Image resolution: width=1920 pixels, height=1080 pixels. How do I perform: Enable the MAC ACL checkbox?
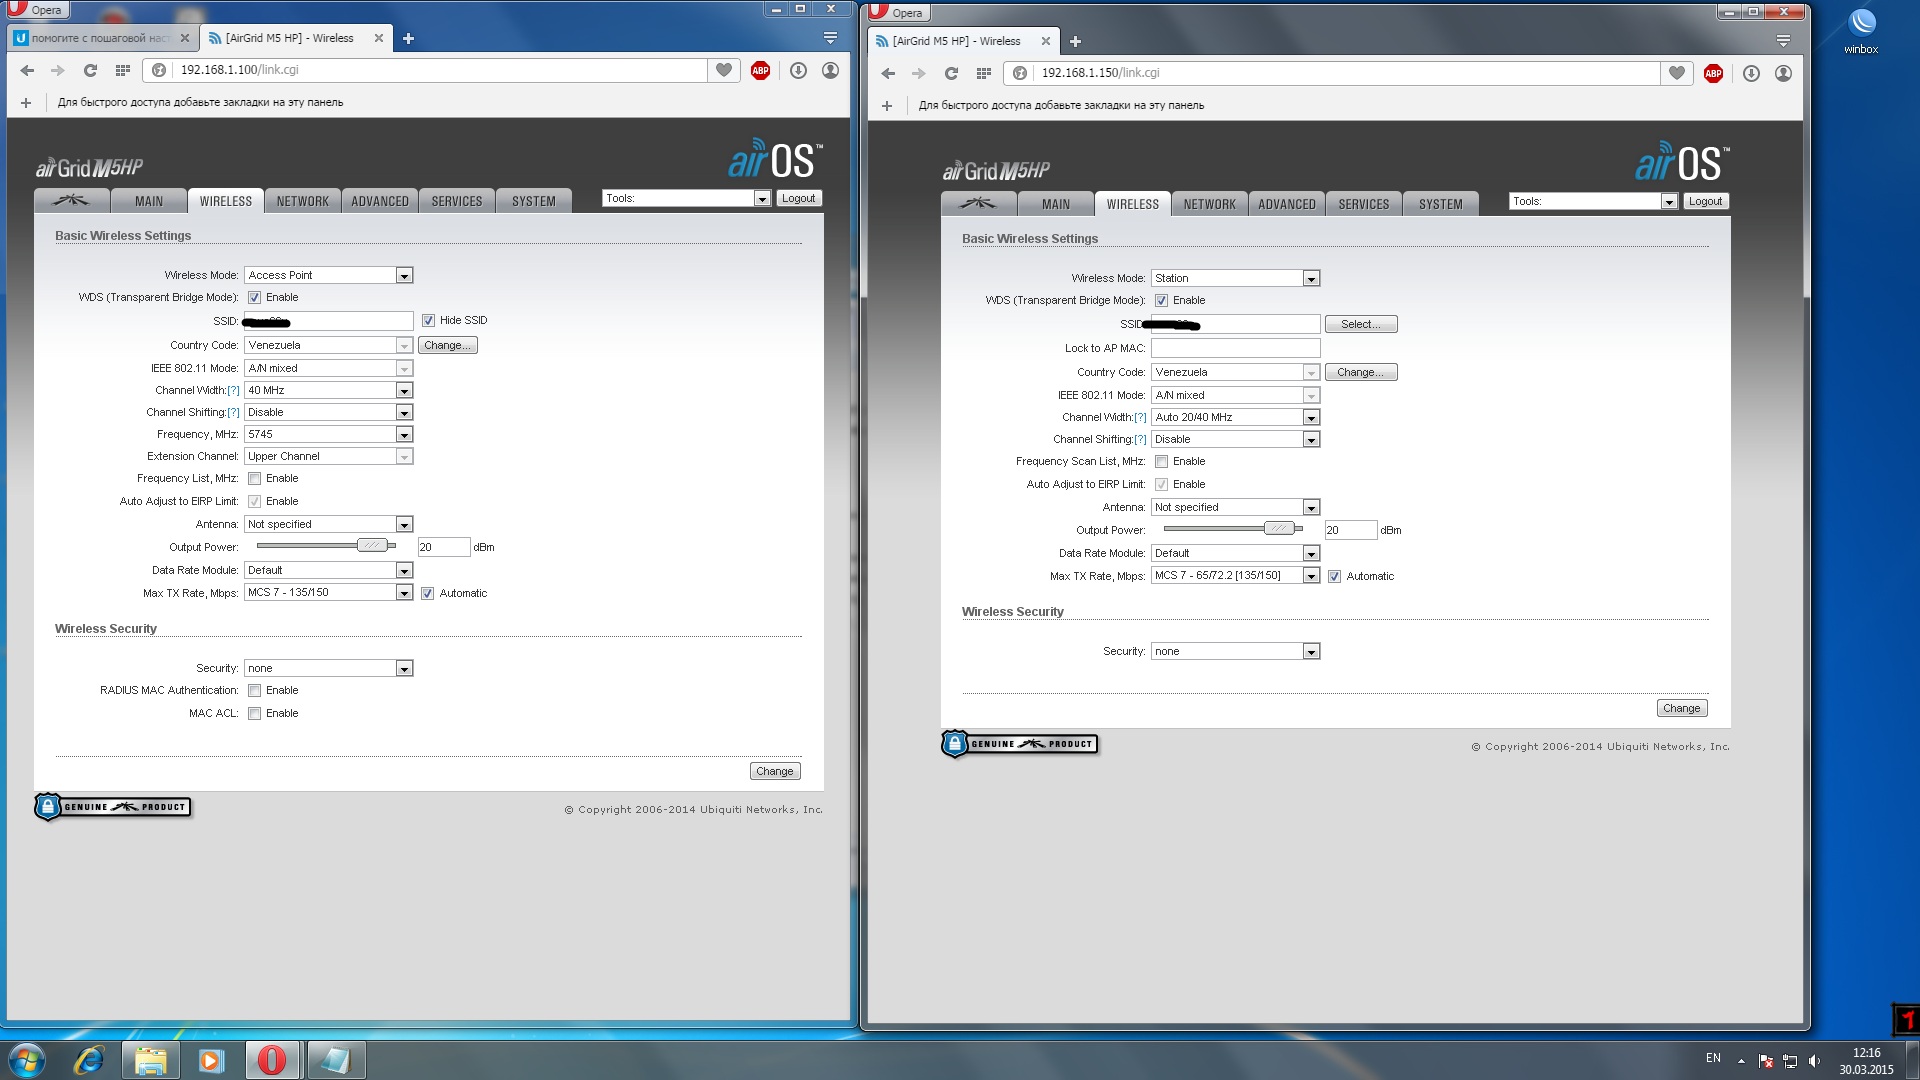[x=254, y=714]
